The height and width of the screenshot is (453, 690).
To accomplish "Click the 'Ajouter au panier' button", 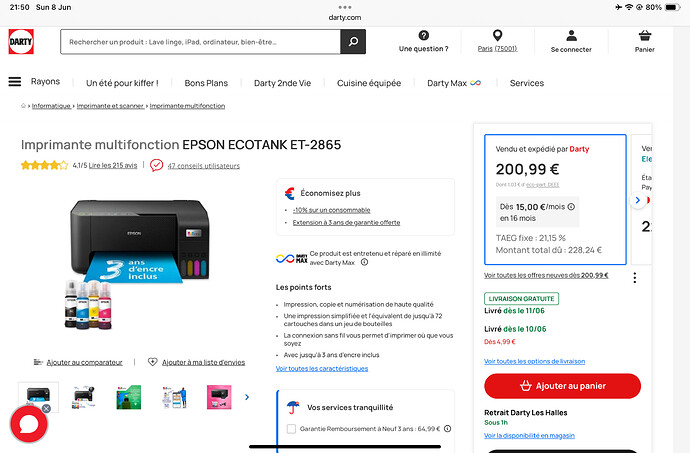I will 562,386.
